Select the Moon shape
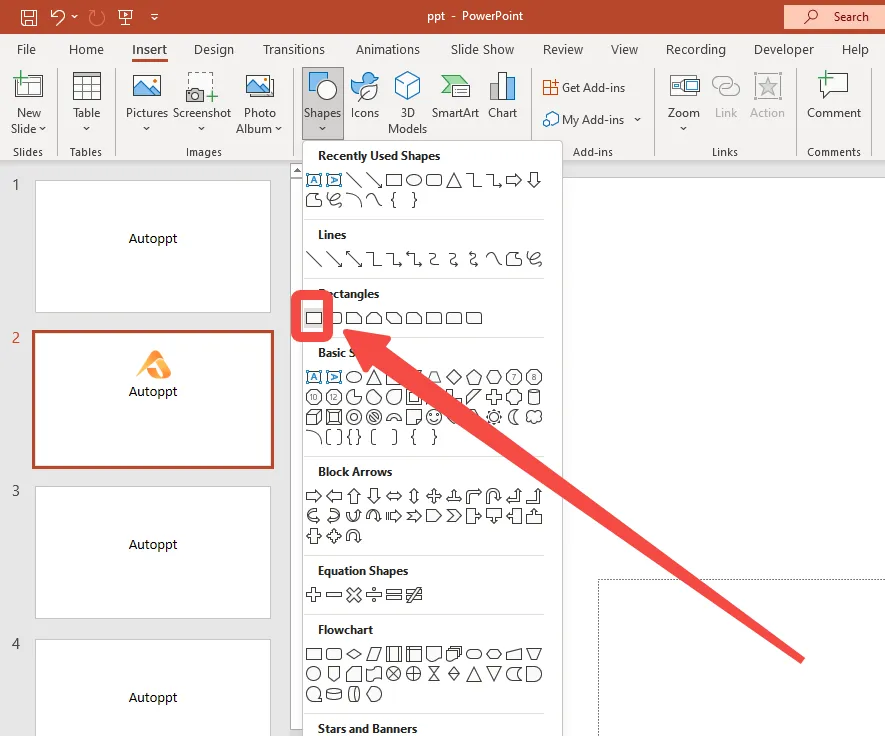The height and width of the screenshot is (736, 885). coord(514,417)
